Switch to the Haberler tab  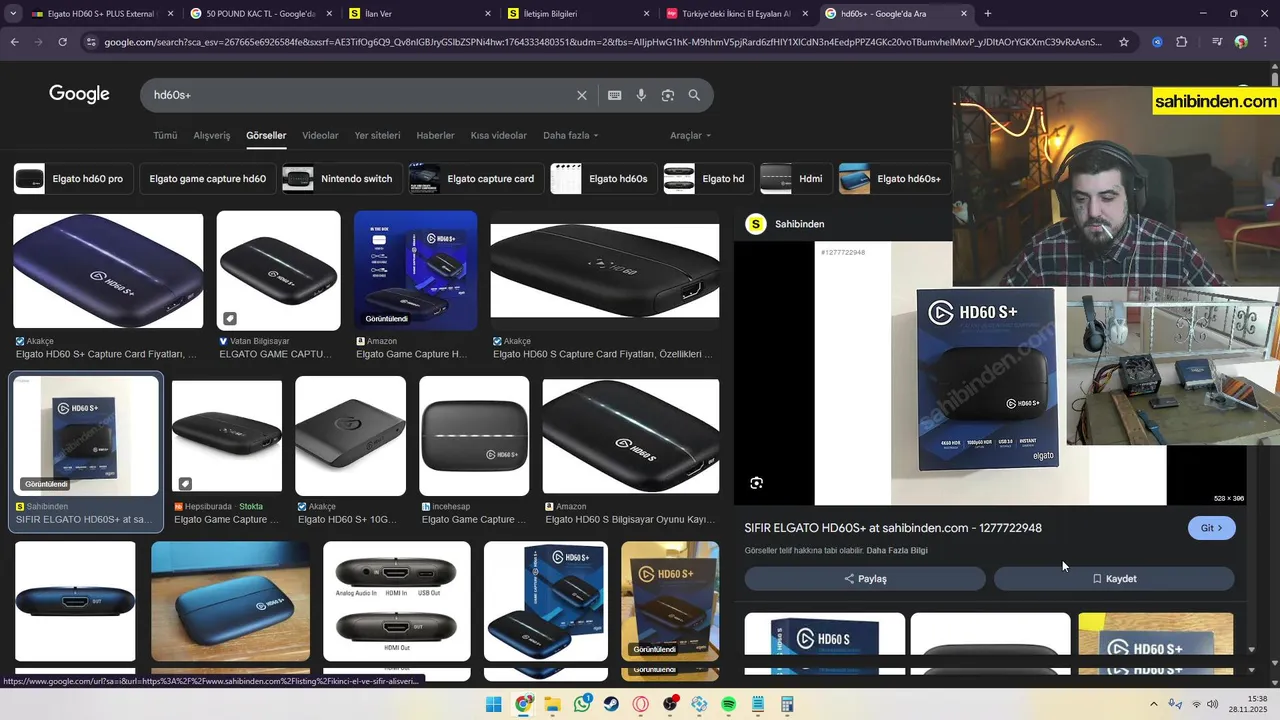click(435, 135)
